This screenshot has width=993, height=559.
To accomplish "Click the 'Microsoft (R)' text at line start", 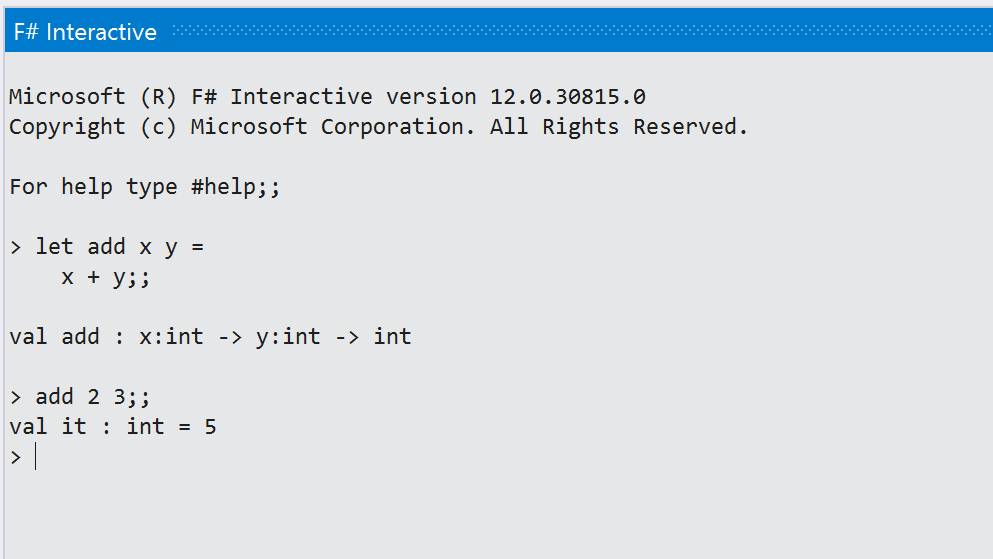I will click(x=80, y=97).
